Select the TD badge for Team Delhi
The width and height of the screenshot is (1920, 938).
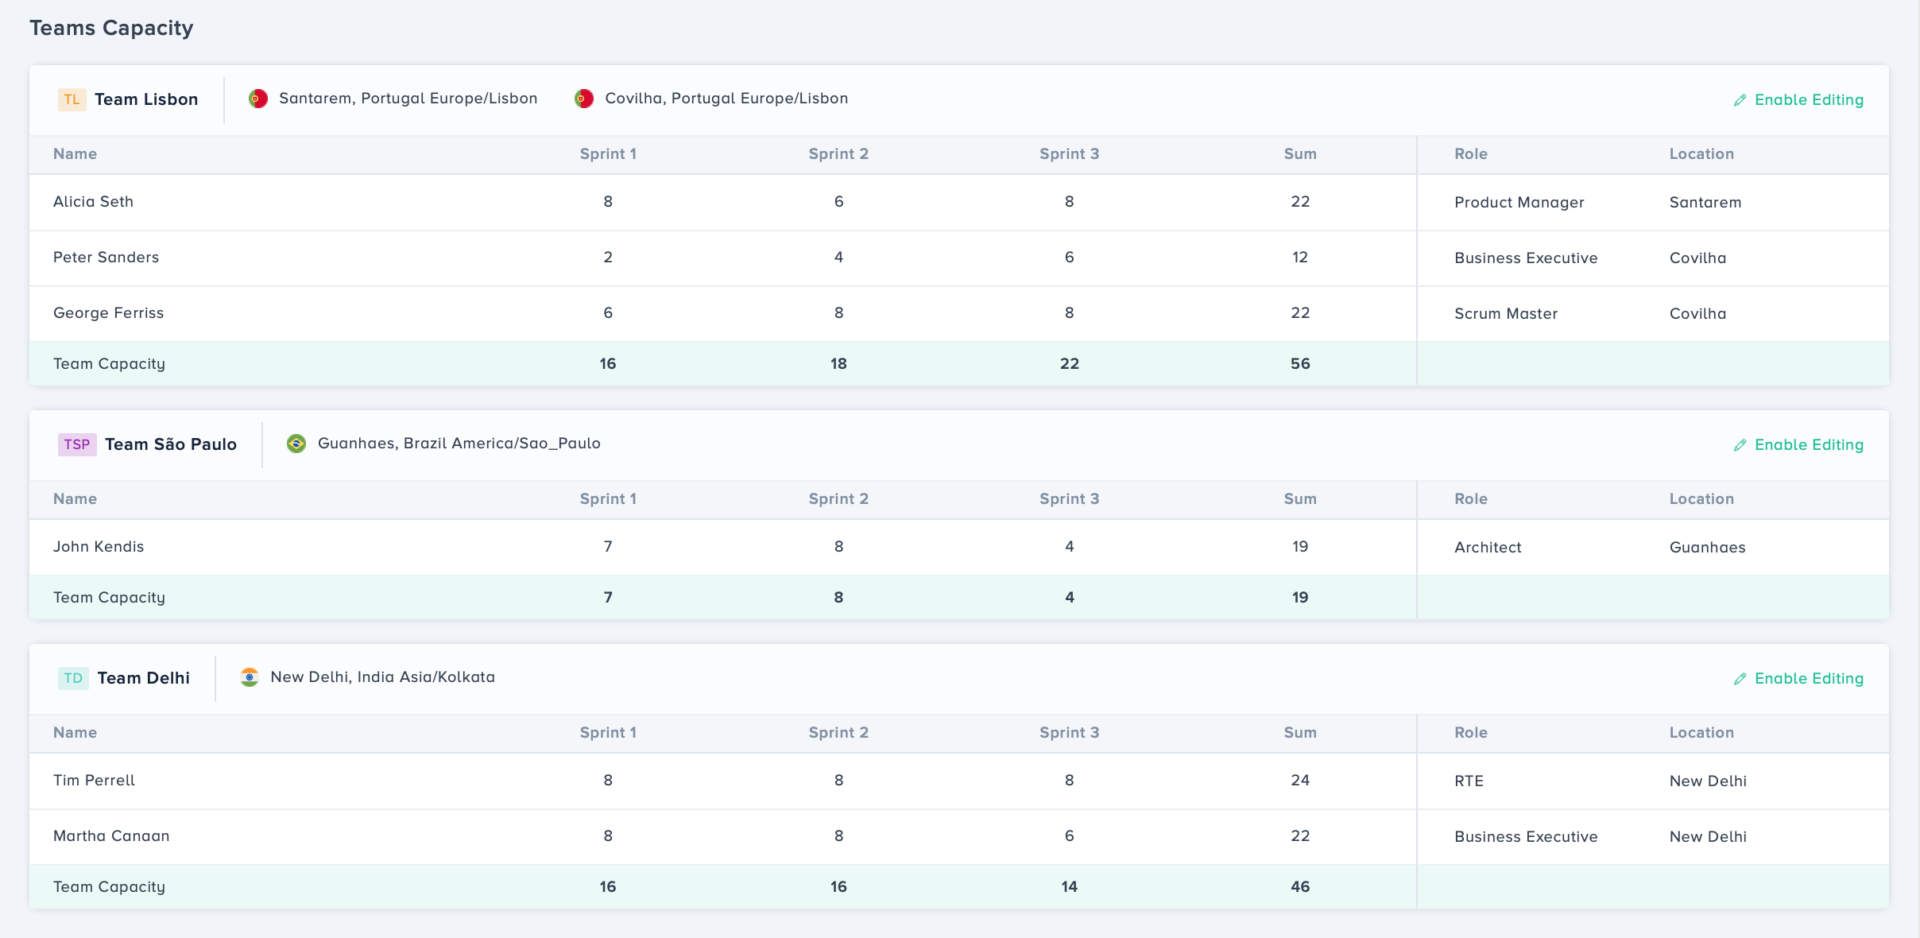(71, 678)
